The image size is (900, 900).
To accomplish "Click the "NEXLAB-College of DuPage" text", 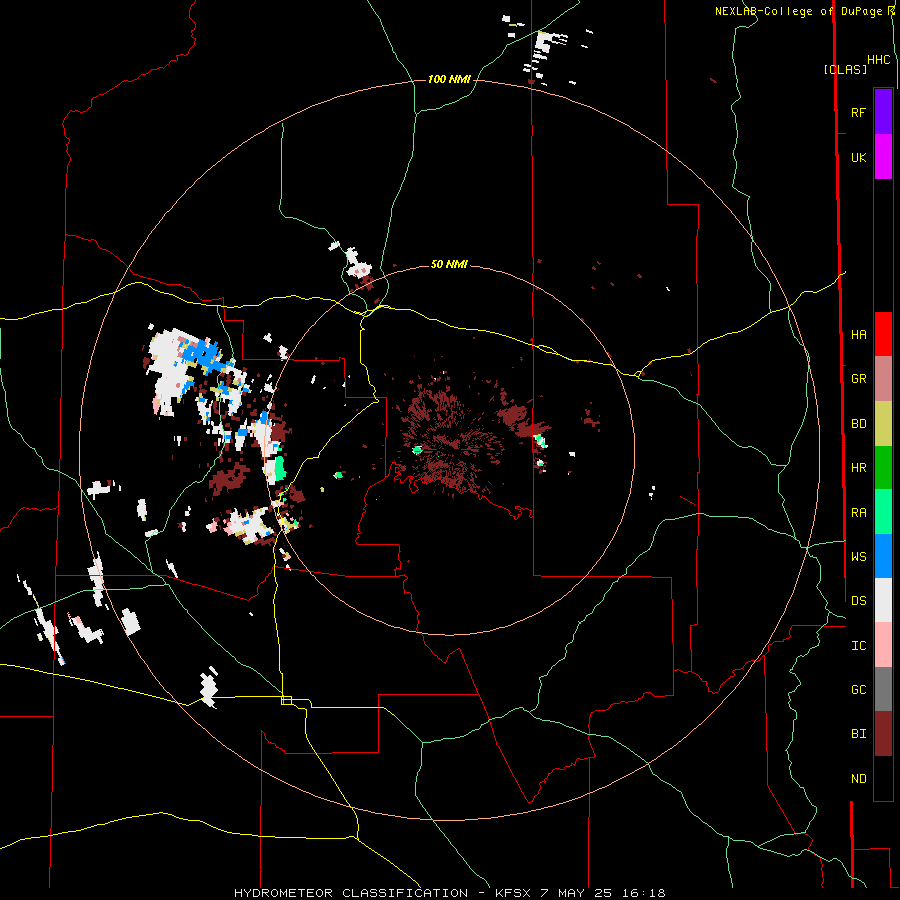I will (x=798, y=11).
